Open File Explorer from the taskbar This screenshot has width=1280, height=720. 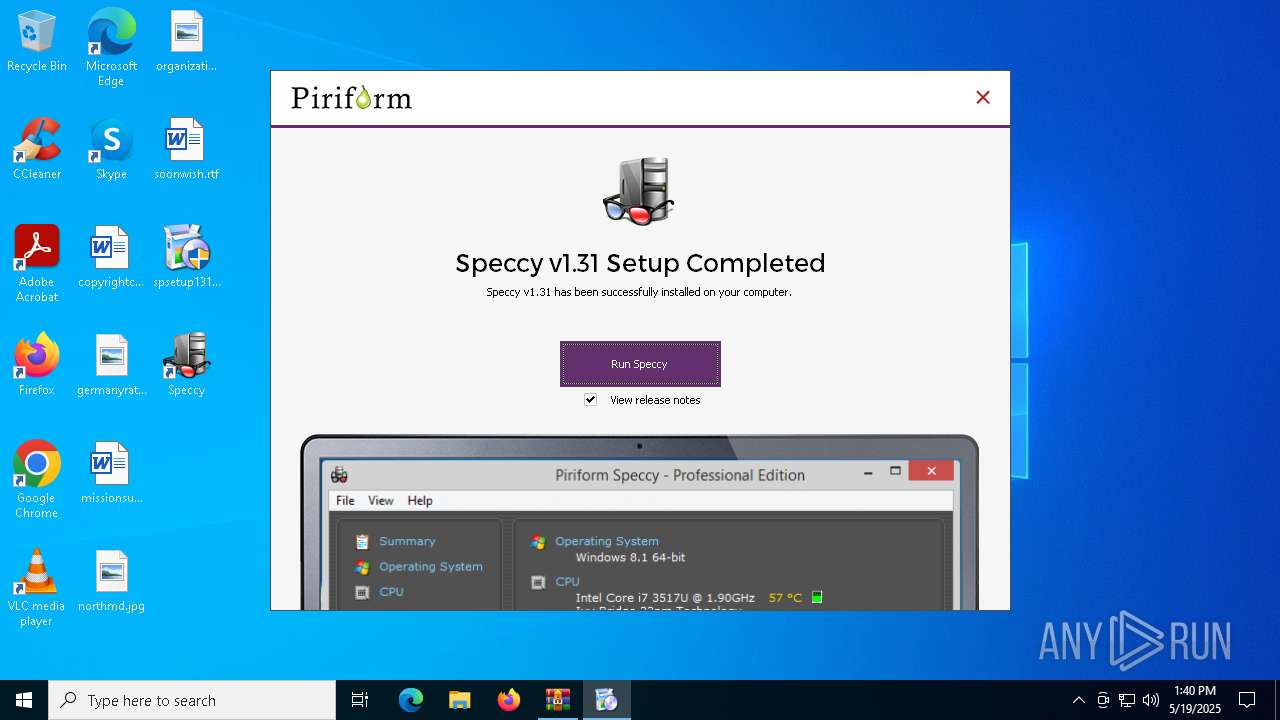coord(460,700)
